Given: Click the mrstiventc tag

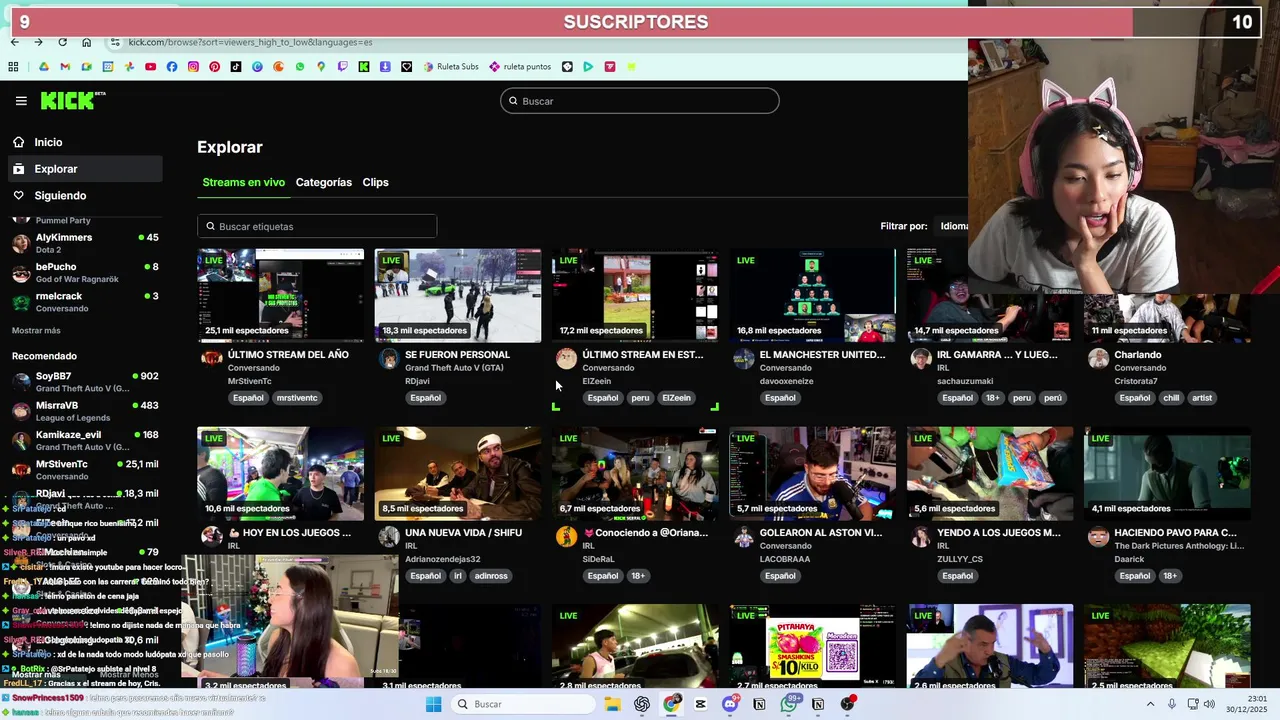Looking at the screenshot, I should (x=297, y=398).
